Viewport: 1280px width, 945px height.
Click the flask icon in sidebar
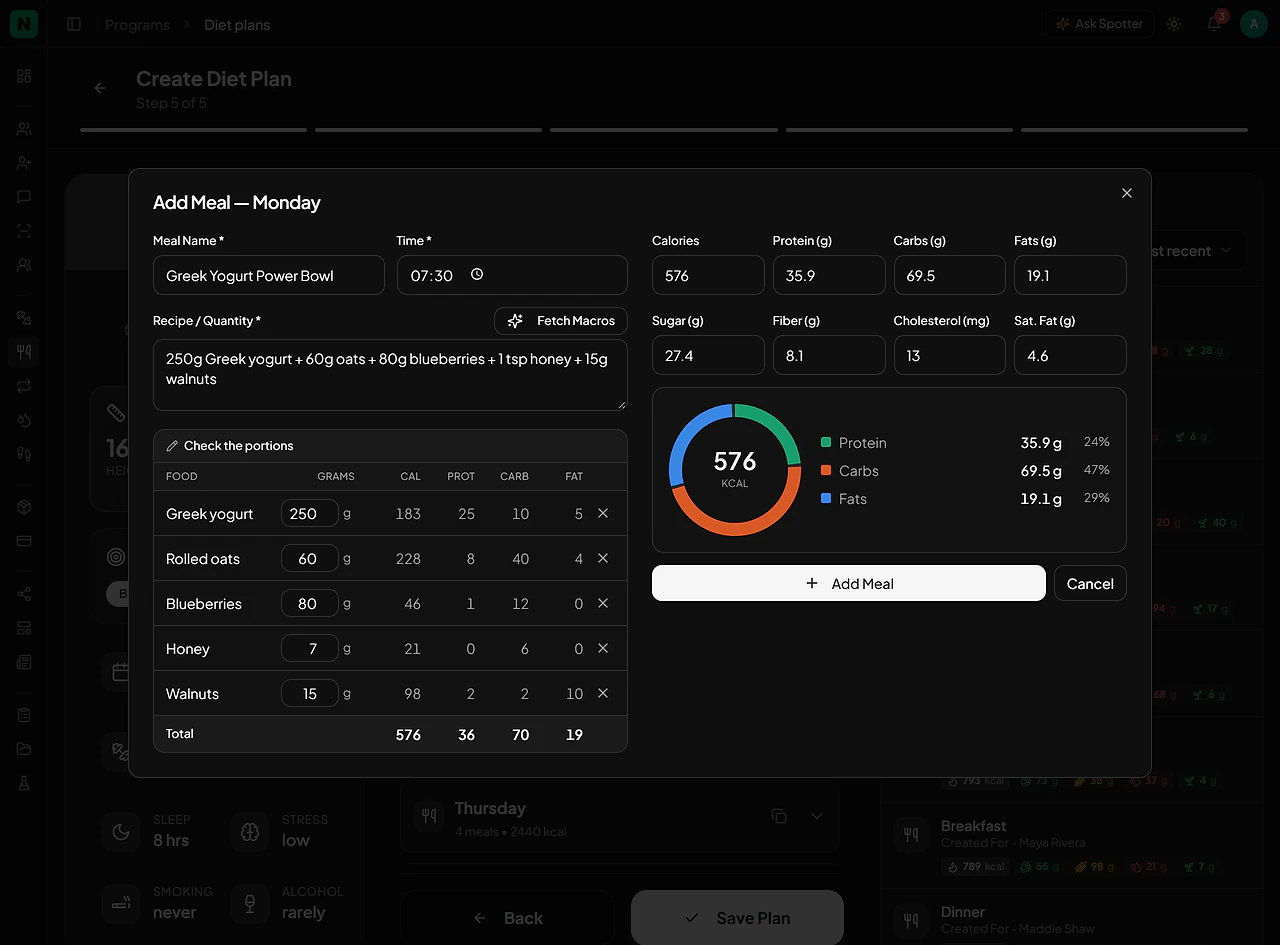pyautogui.click(x=24, y=784)
